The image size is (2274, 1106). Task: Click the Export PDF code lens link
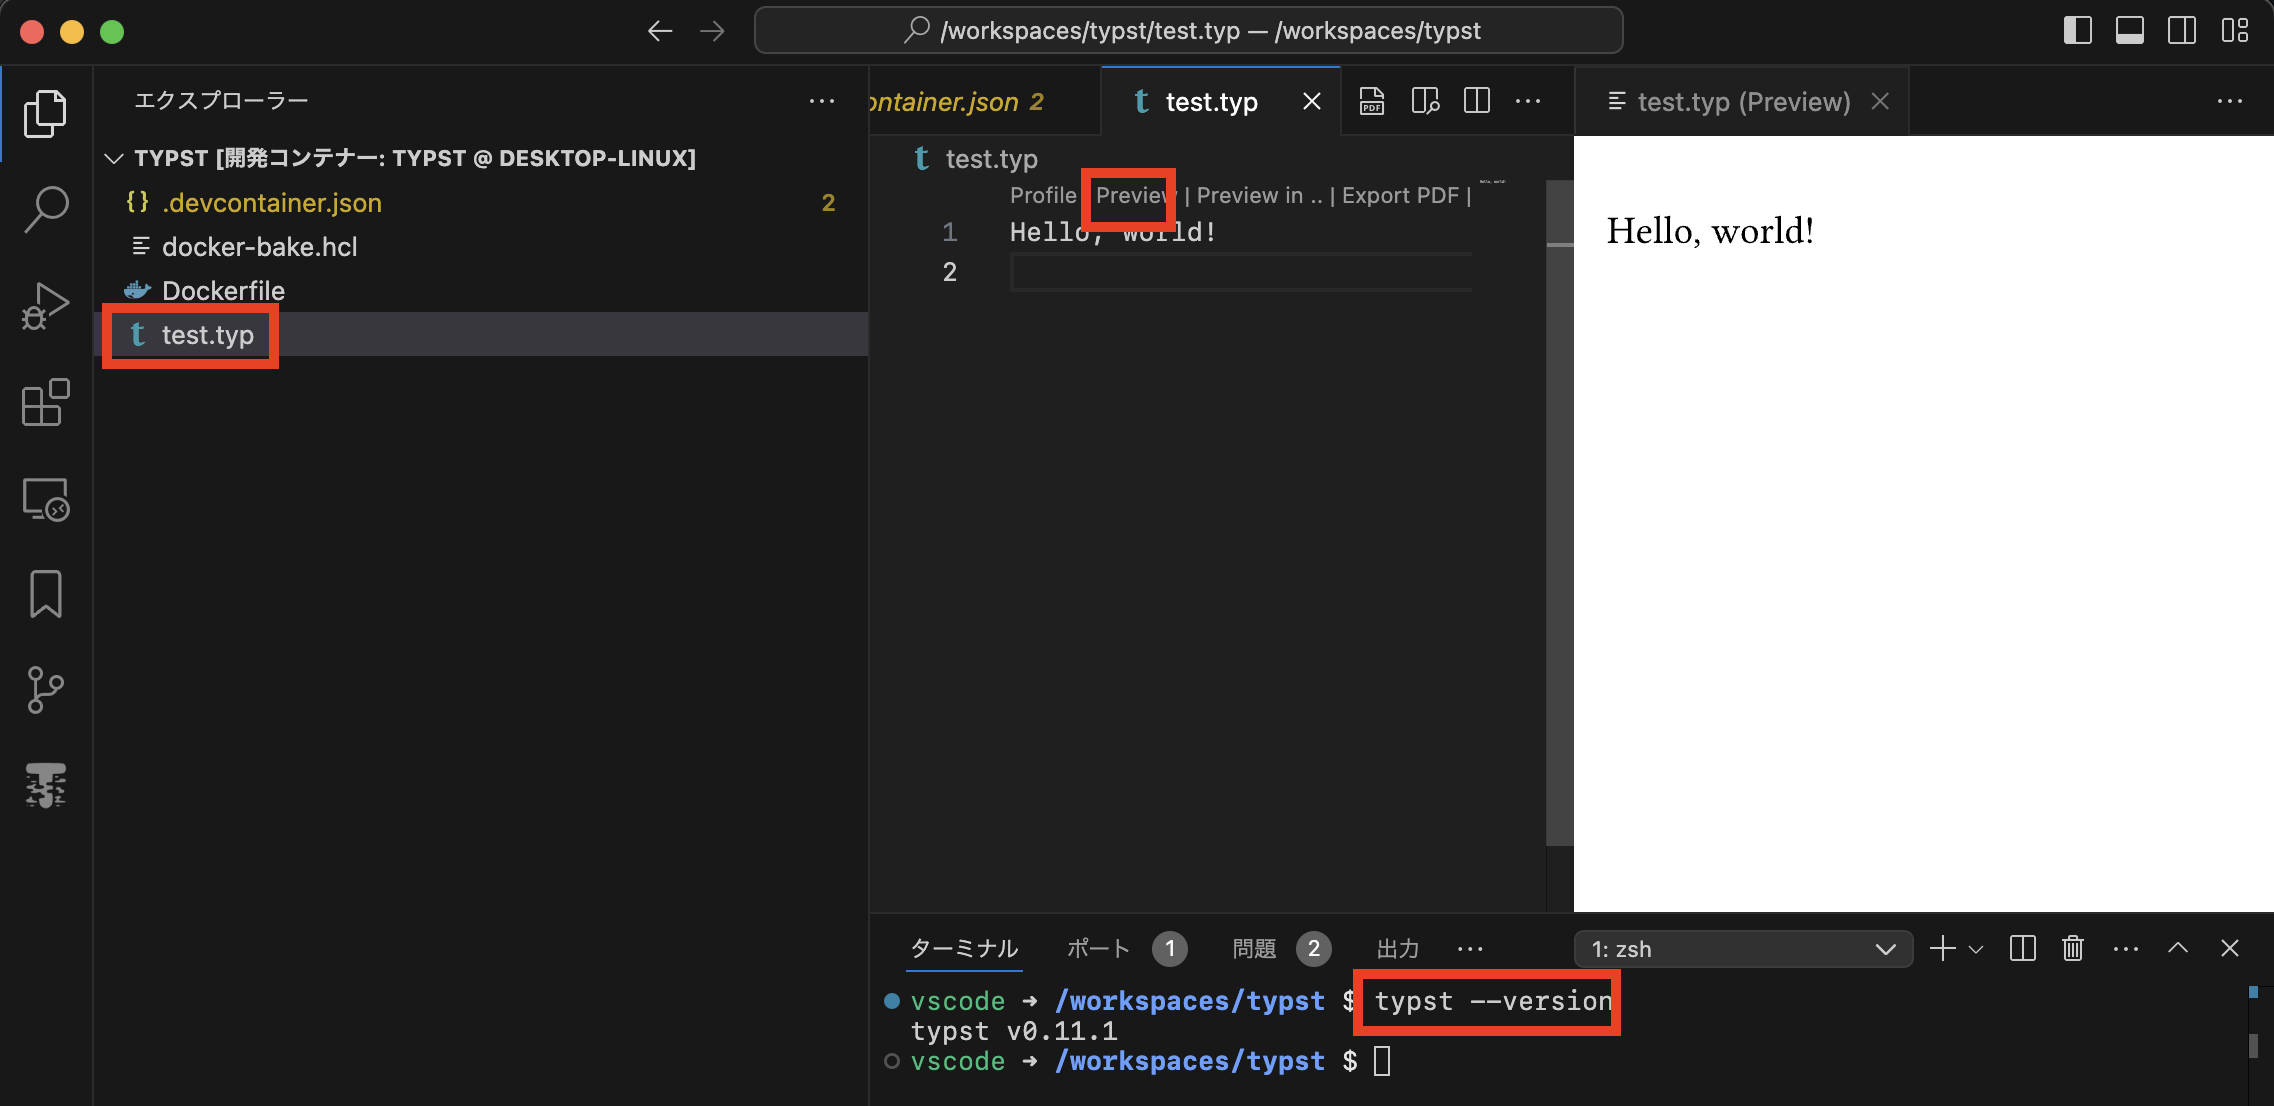tap(1400, 195)
